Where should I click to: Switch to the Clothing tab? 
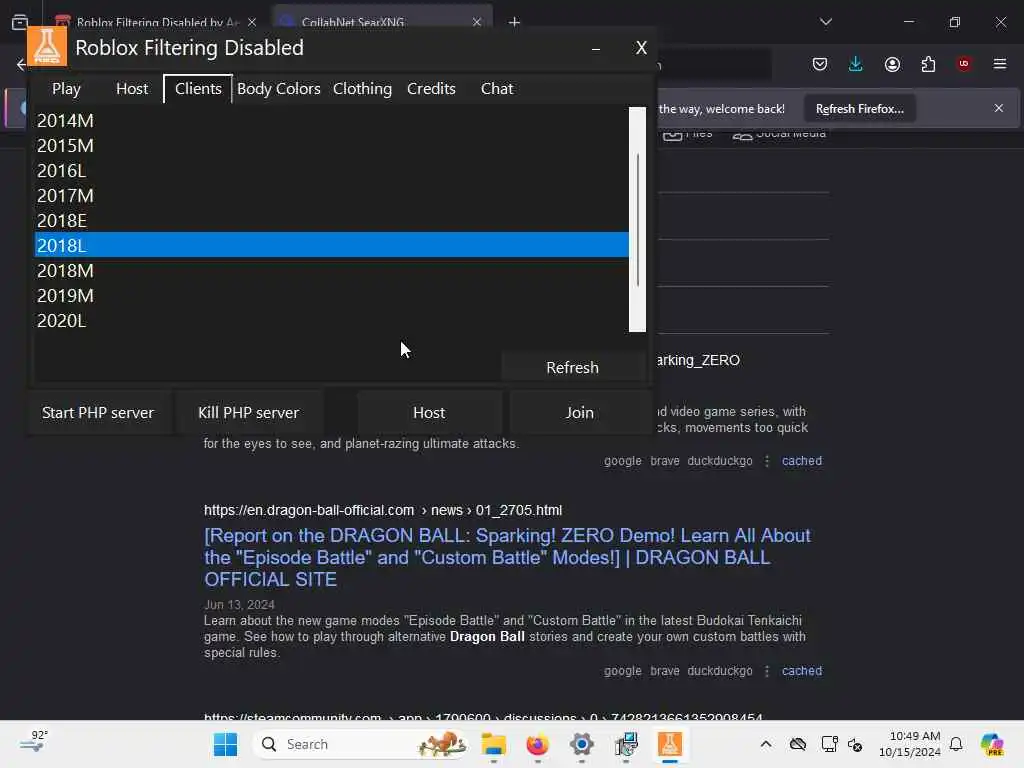pos(362,88)
